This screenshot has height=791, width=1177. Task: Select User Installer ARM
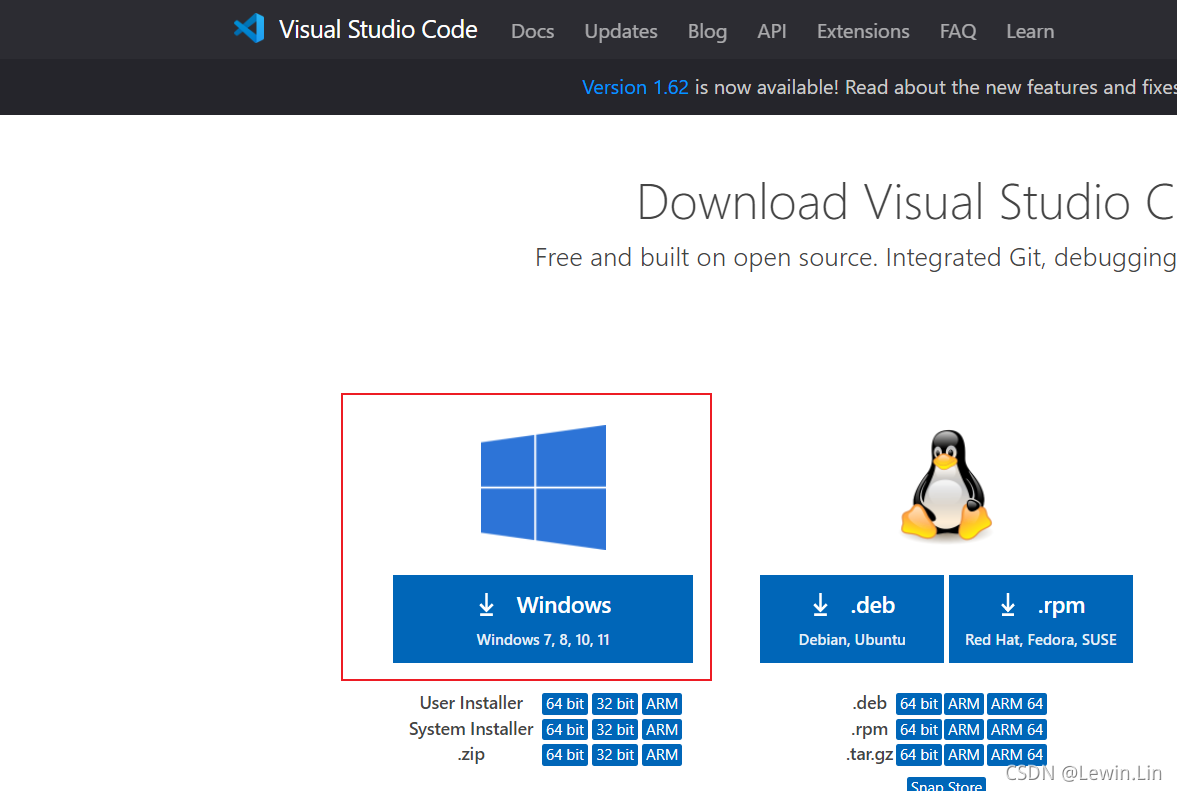[662, 704]
